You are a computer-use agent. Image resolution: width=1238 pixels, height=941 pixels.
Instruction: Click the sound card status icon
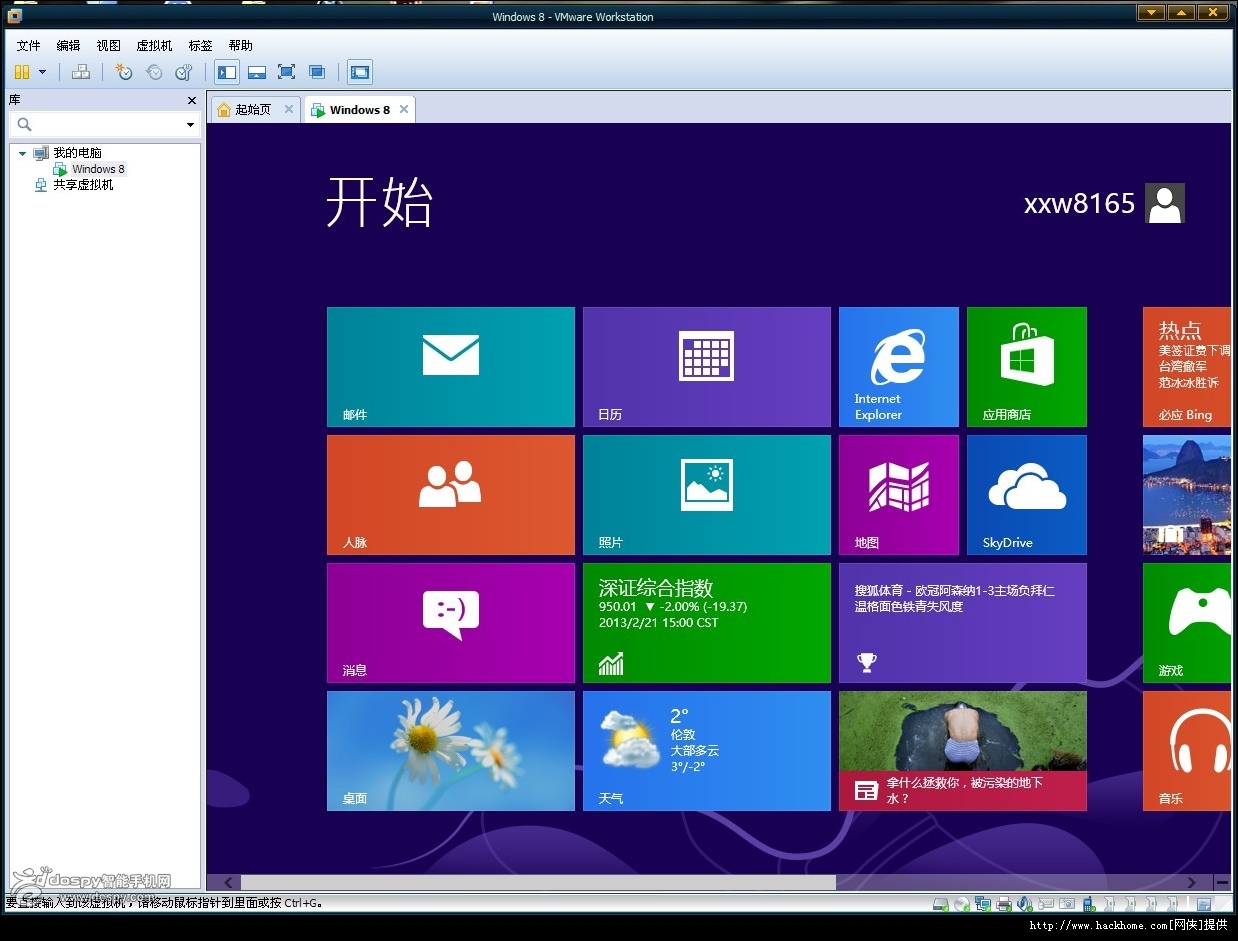point(1025,904)
